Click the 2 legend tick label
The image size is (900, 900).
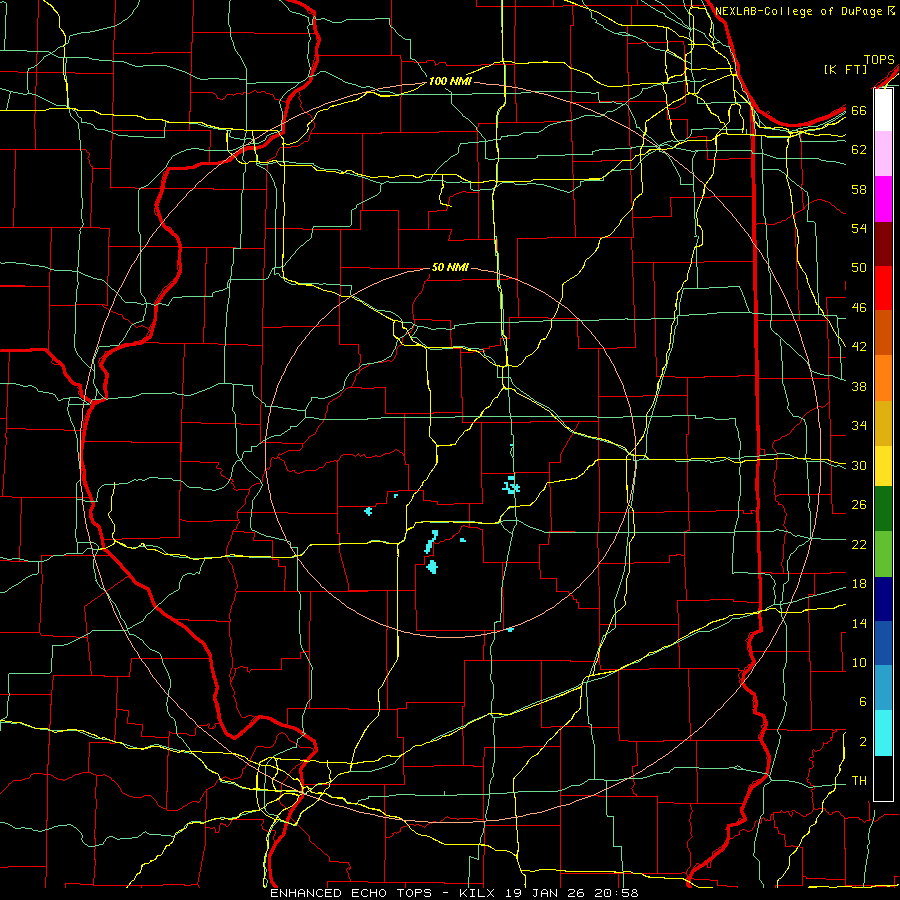pyautogui.click(x=862, y=742)
